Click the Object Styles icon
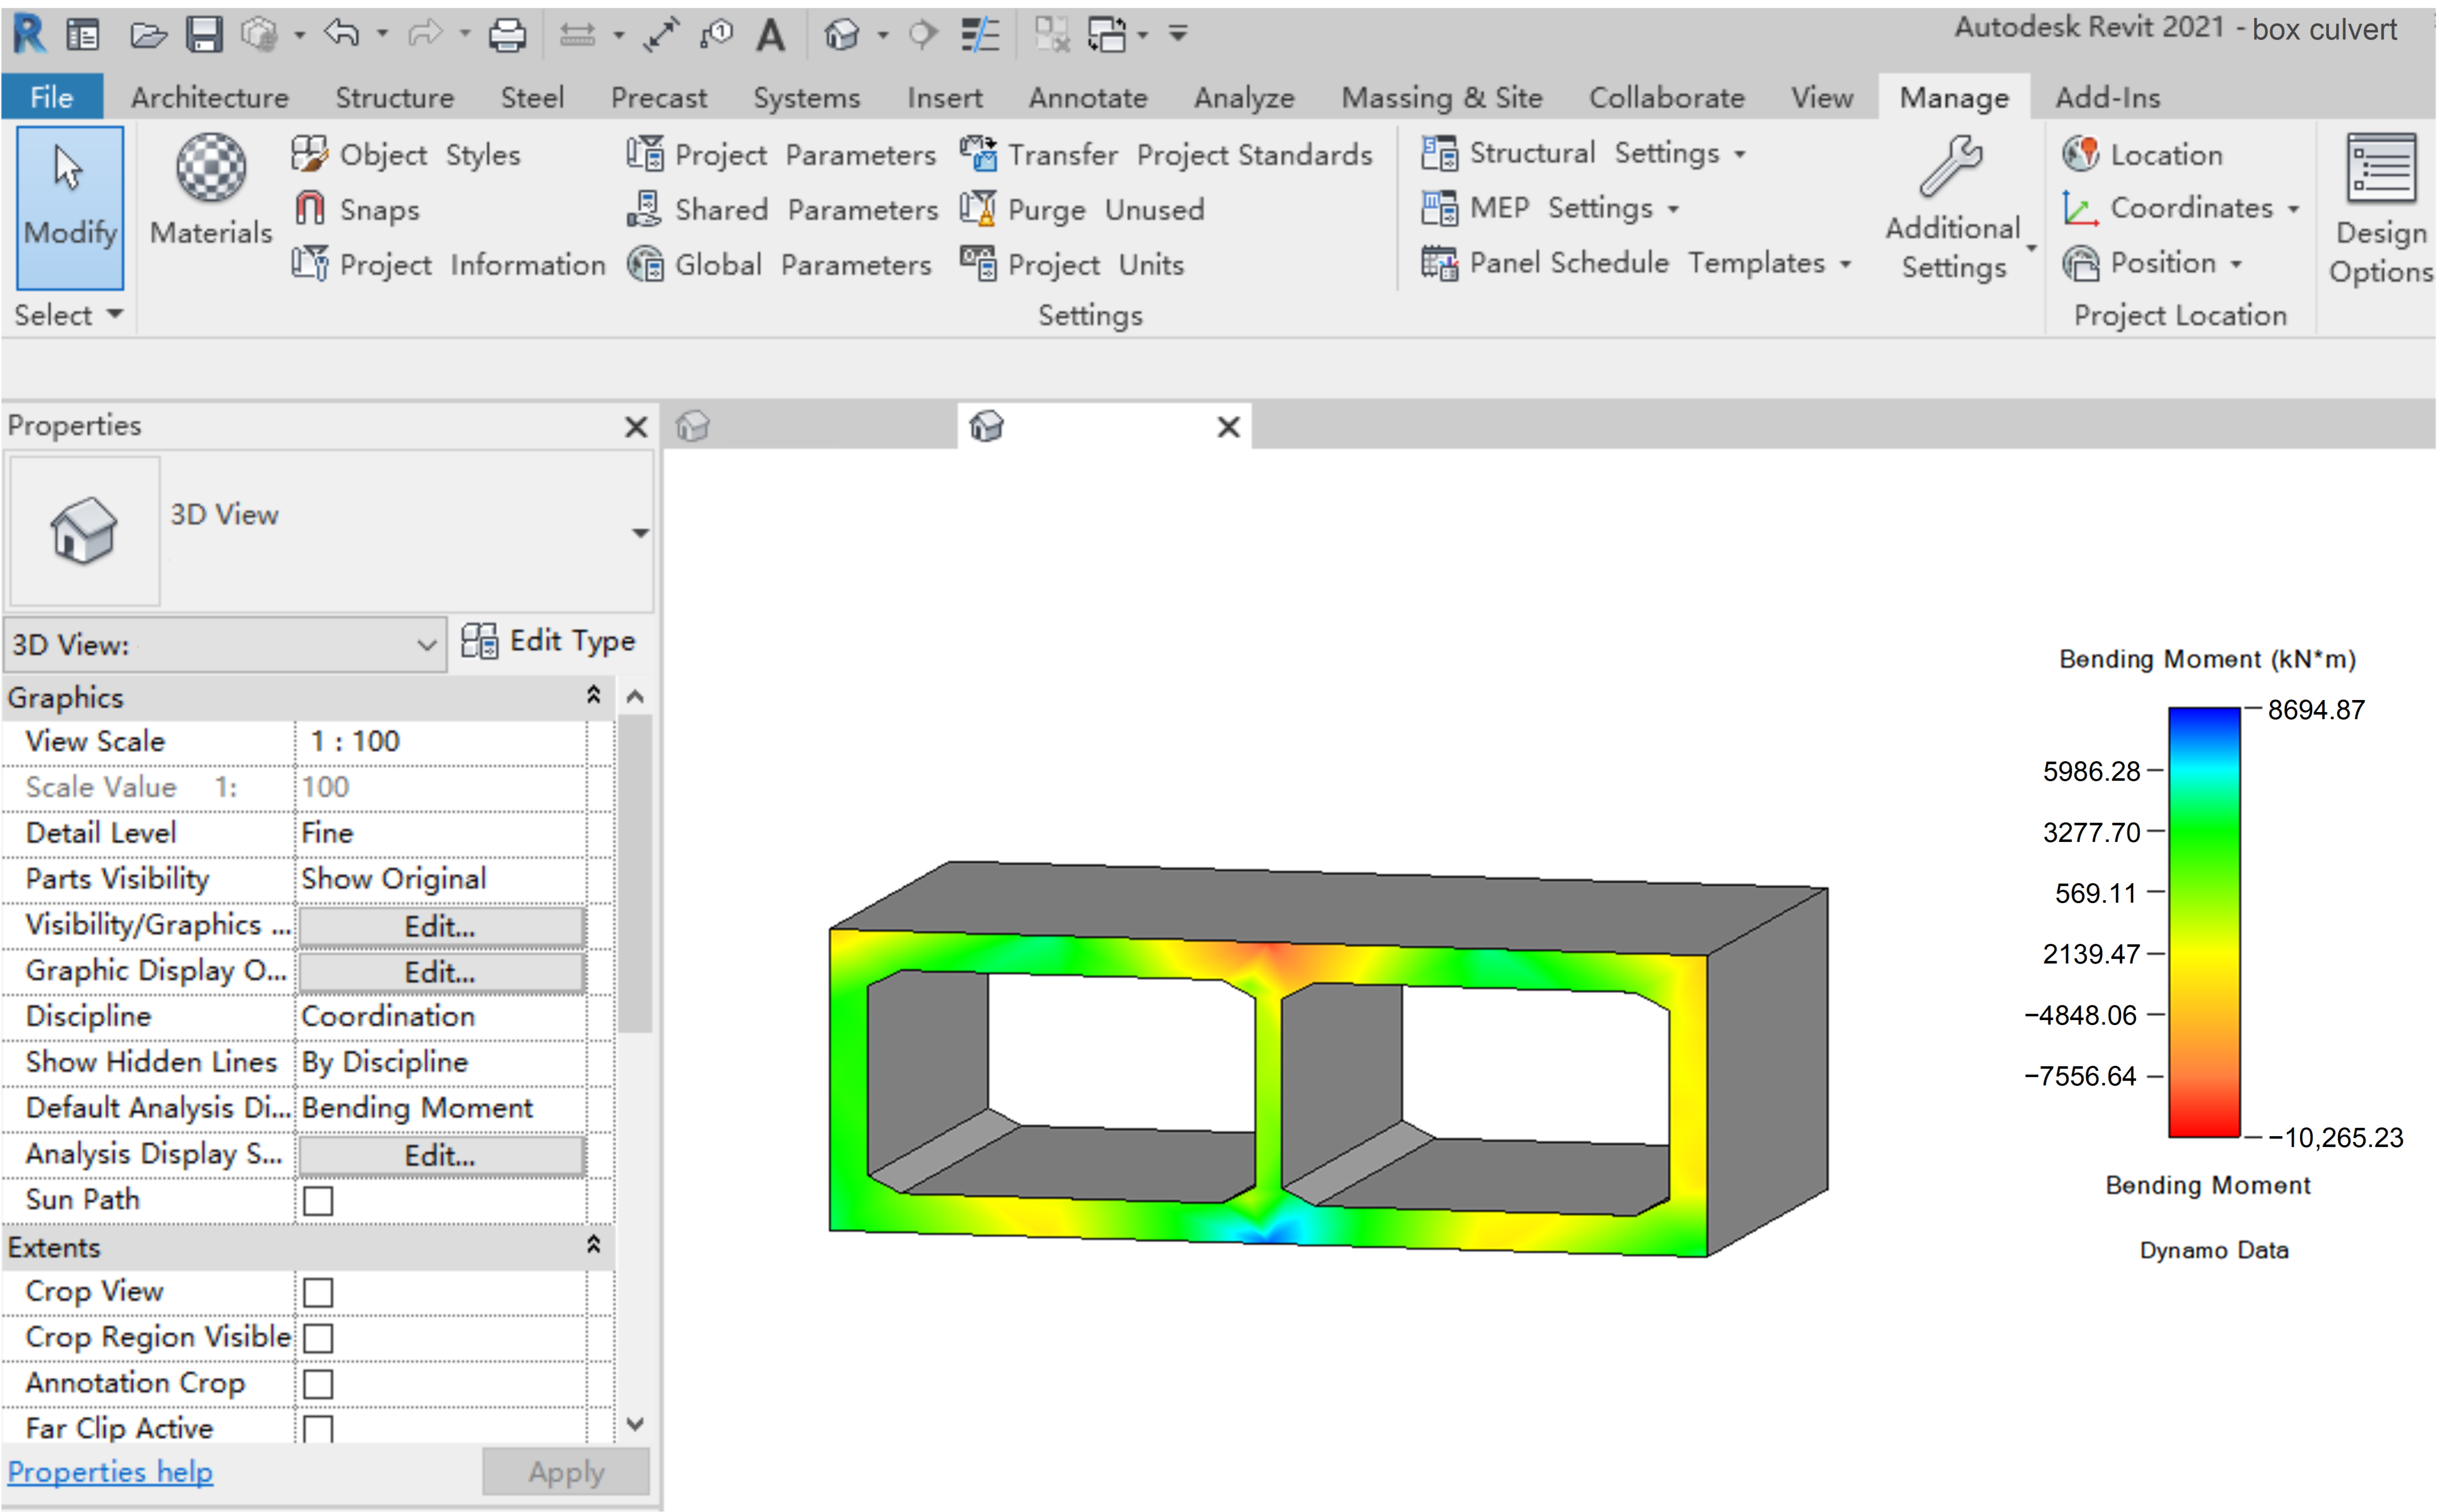This screenshot has height=1512, width=2437. coord(309,154)
